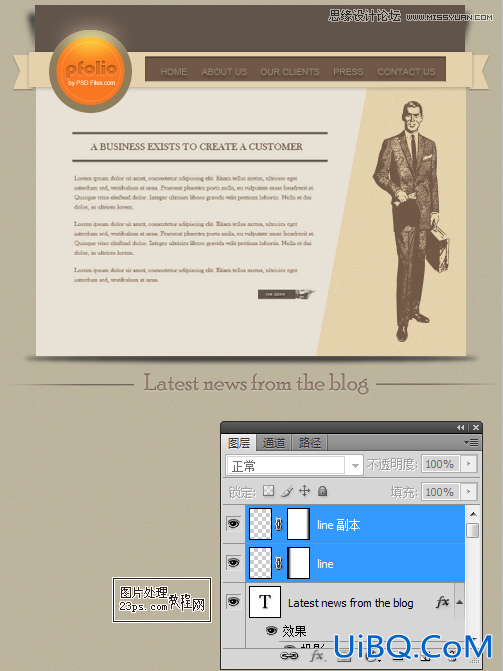
Task: Toggle visibility of the line layer
Action: 233,562
